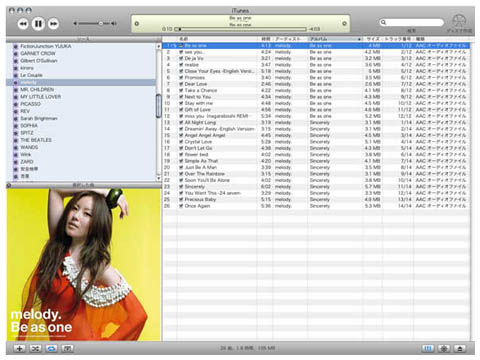The width and height of the screenshot is (480, 360).
Task: Sort songs by the artist column header
Action: (290, 39)
